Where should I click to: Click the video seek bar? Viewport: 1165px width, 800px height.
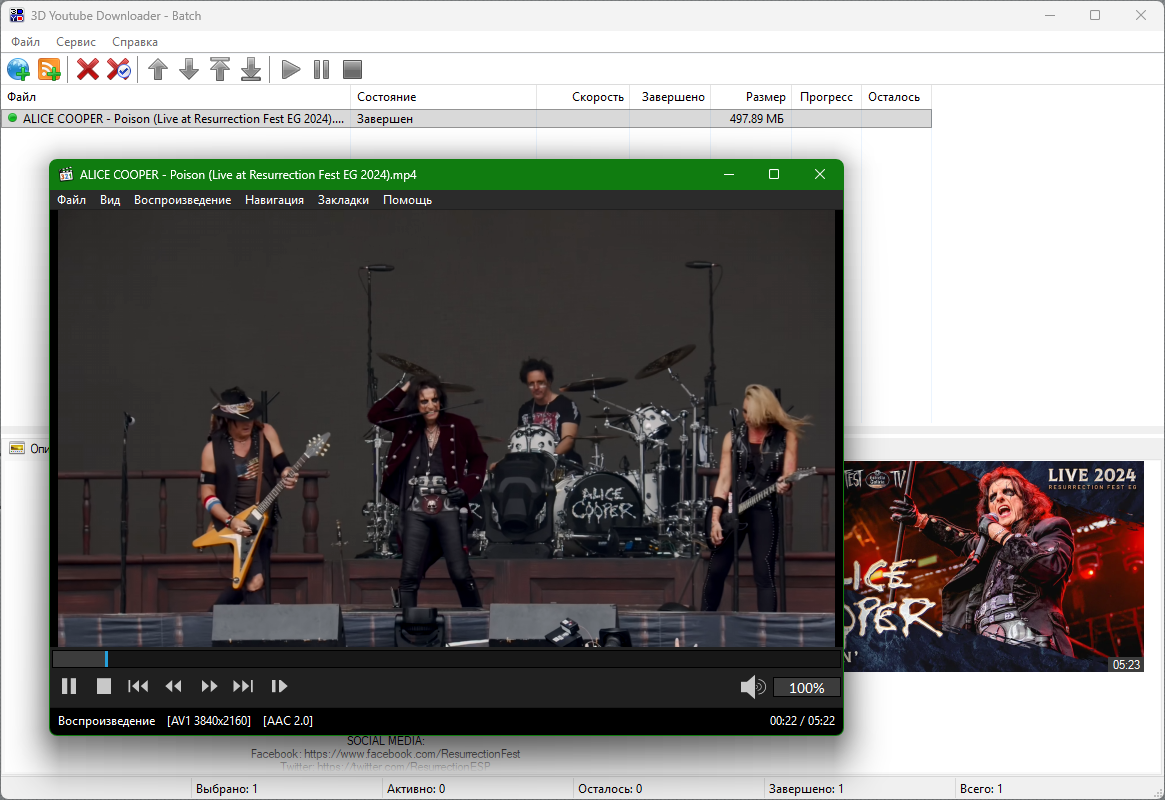pos(446,659)
